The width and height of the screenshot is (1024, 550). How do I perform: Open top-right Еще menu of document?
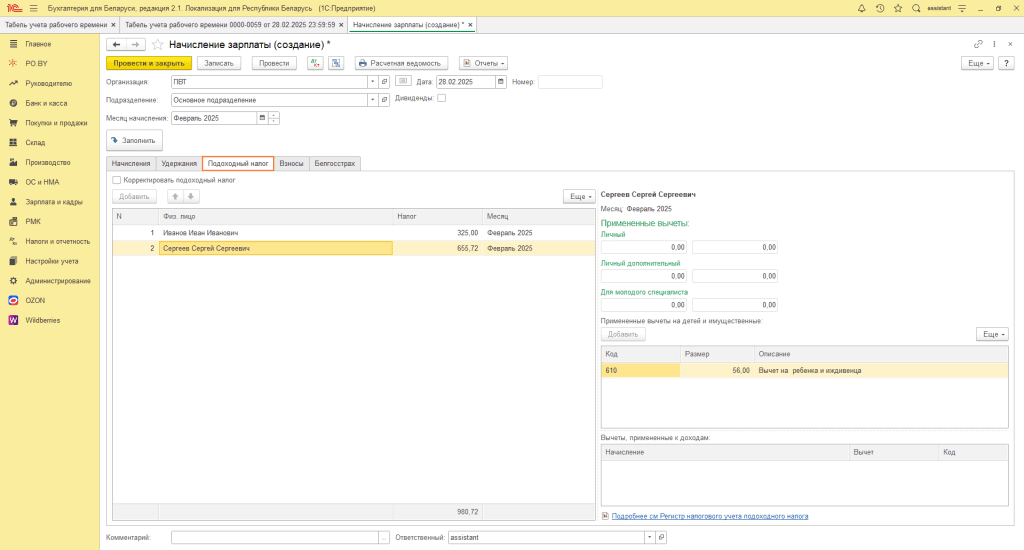(978, 63)
